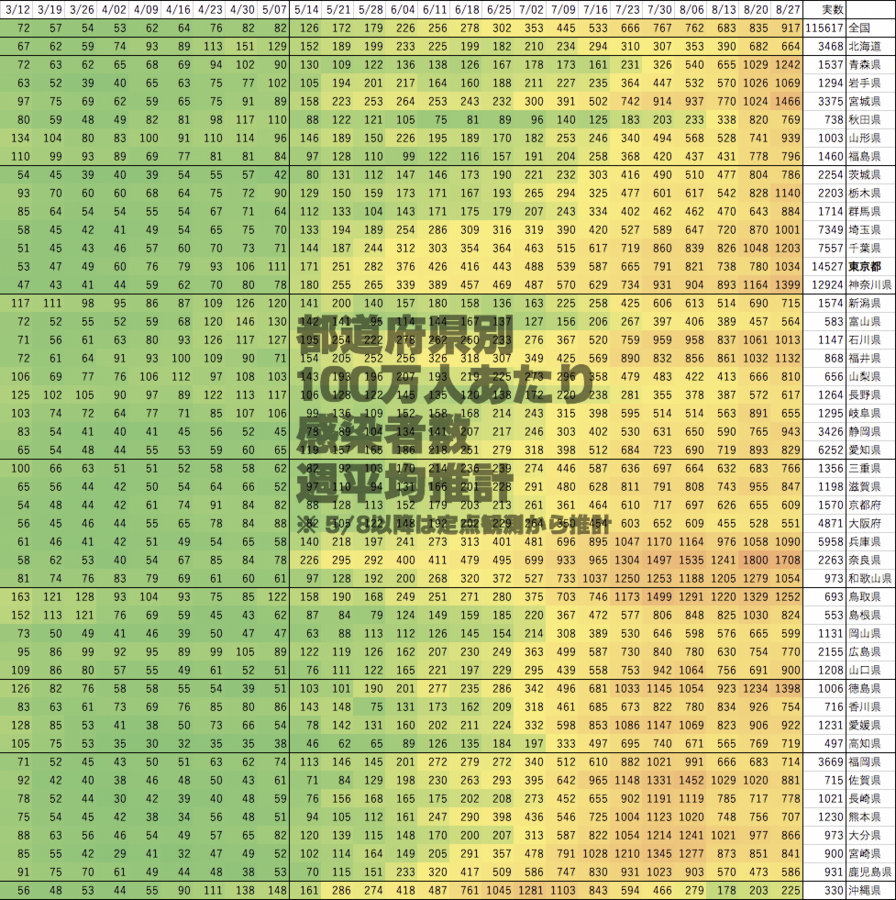Select the 京都府 row label
This screenshot has height=900, width=896.
click(864, 505)
